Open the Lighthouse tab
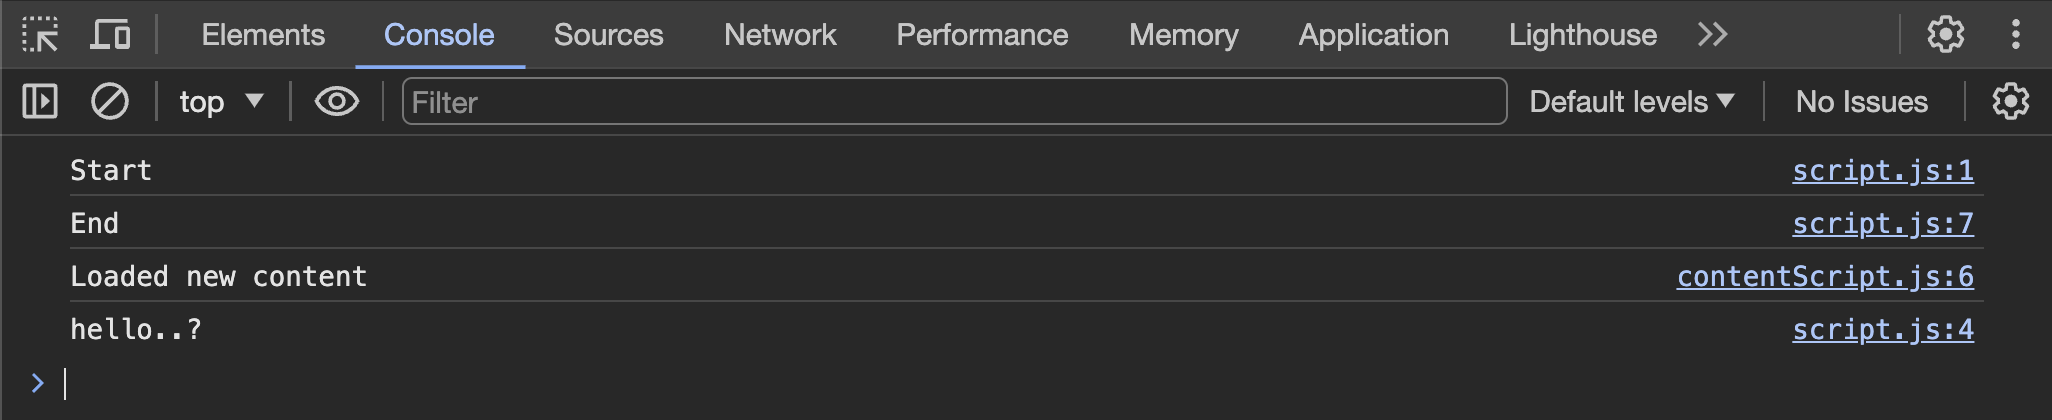The width and height of the screenshot is (2052, 420). click(1583, 35)
